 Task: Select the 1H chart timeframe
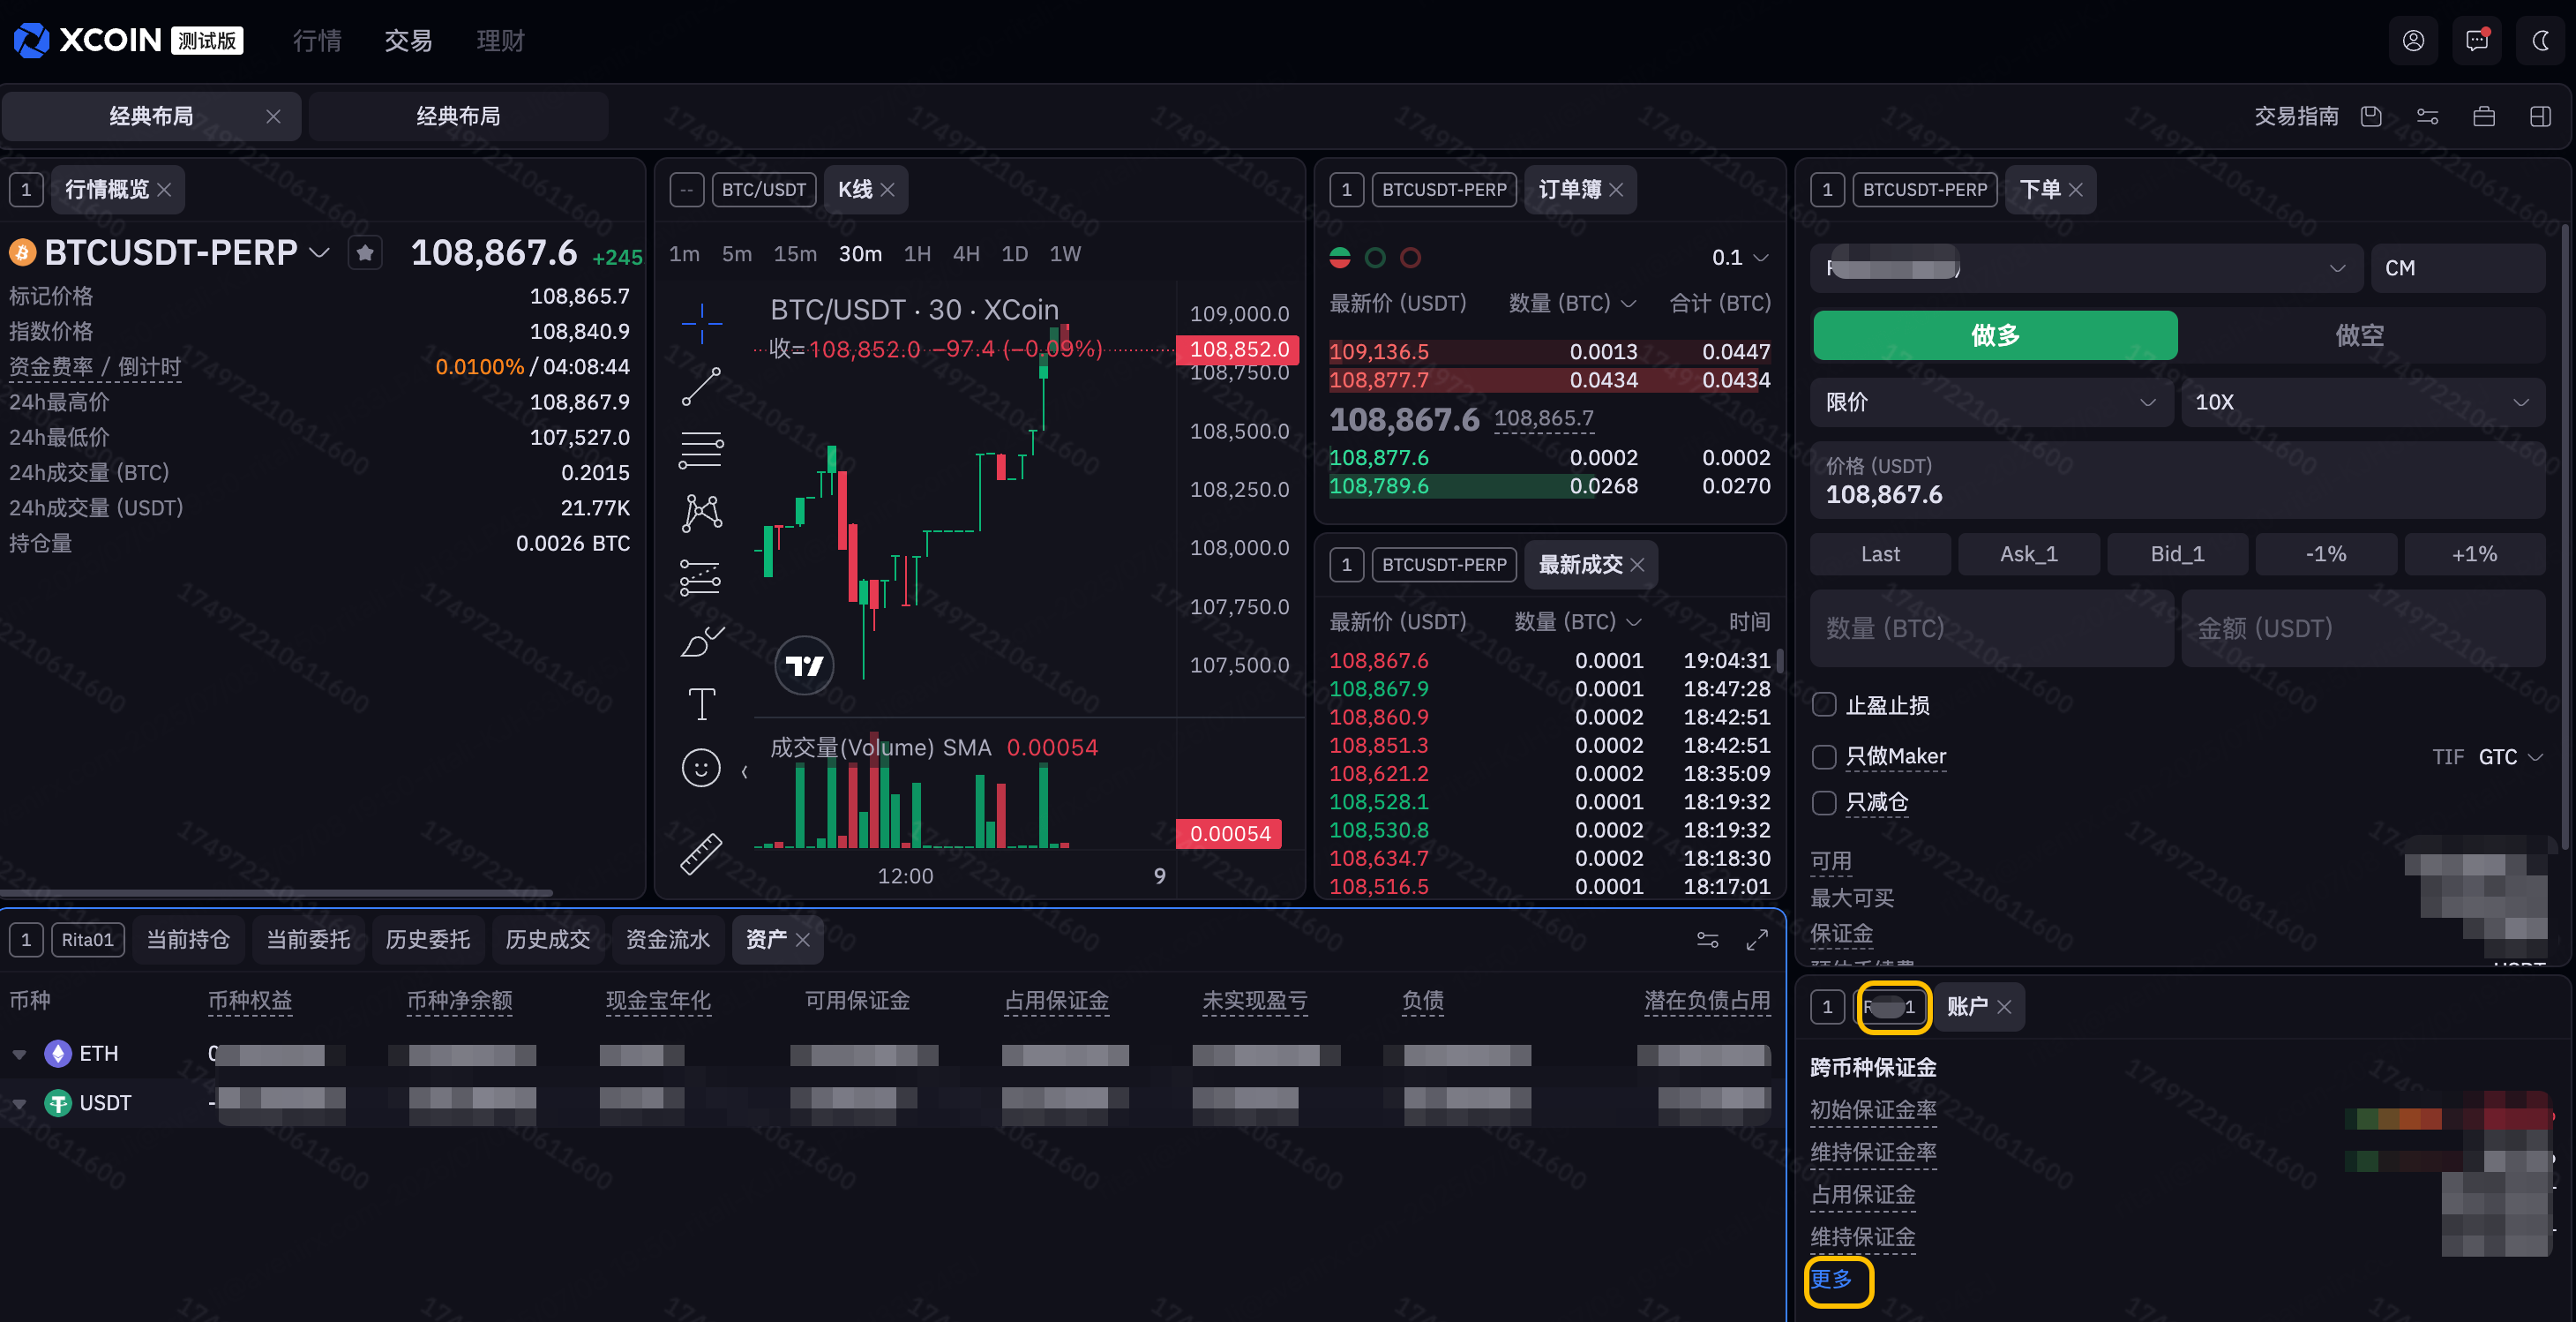click(917, 254)
